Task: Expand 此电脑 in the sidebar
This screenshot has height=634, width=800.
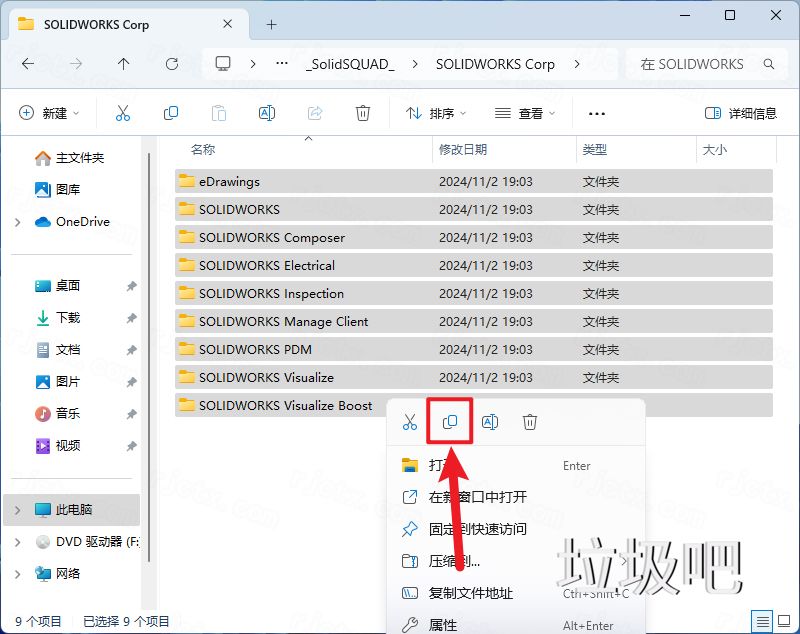Action: click(x=18, y=510)
